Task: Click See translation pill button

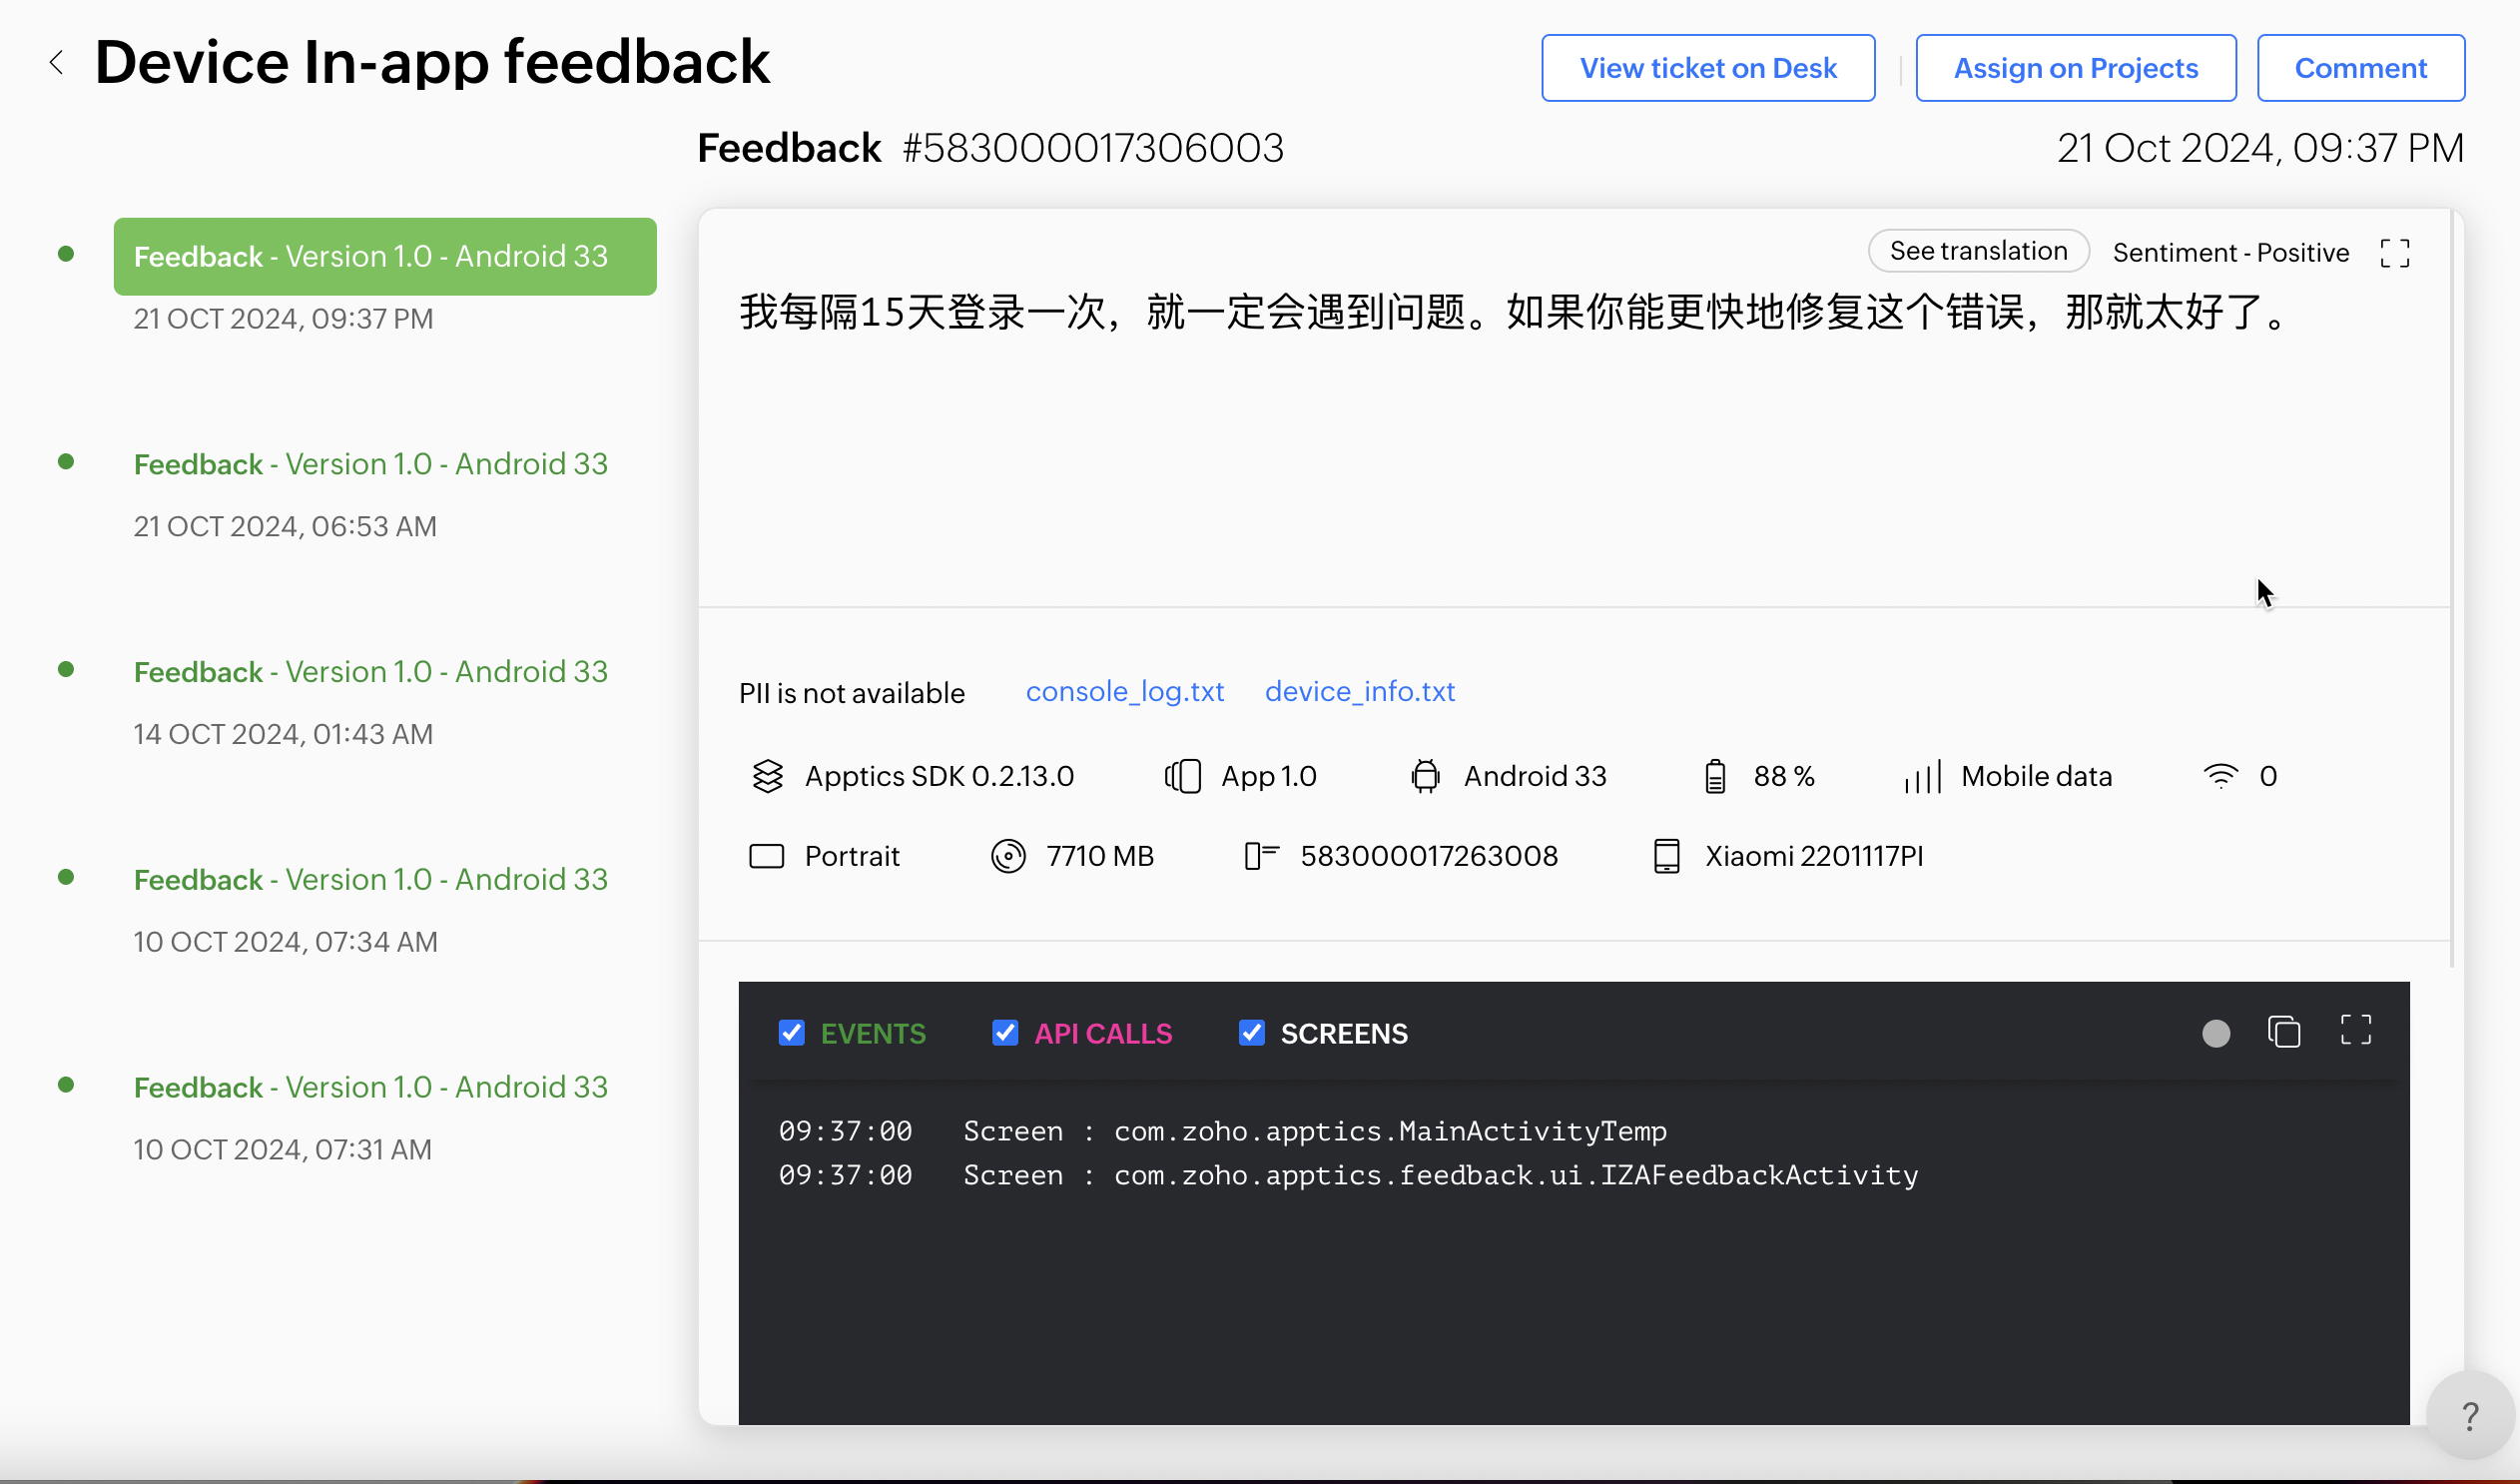Action: pyautogui.click(x=1977, y=251)
